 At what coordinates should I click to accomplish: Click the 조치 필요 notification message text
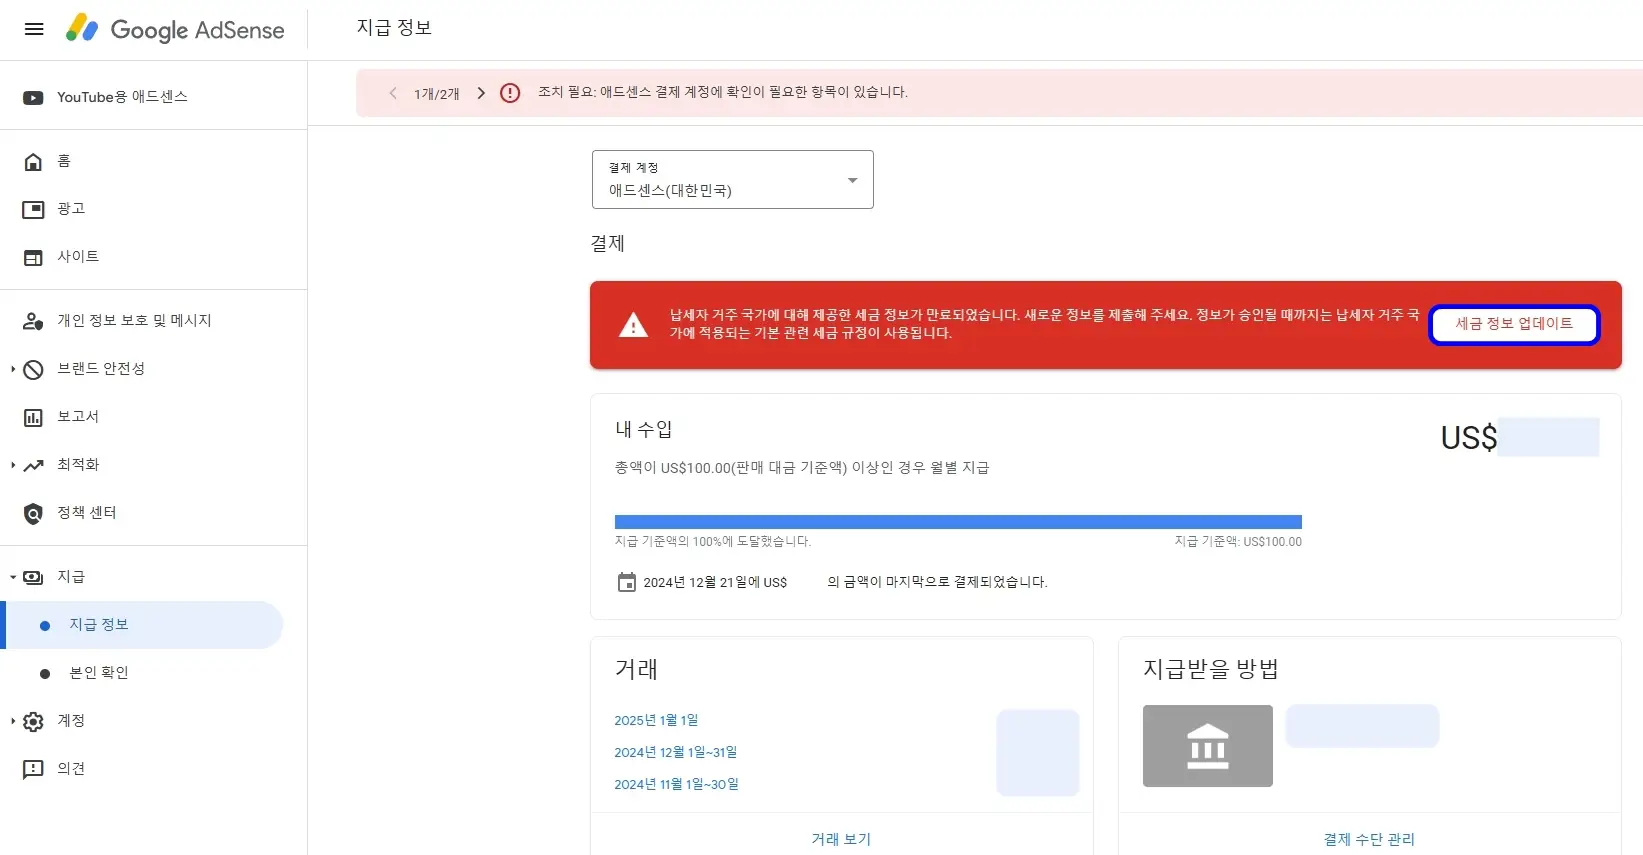723,92
